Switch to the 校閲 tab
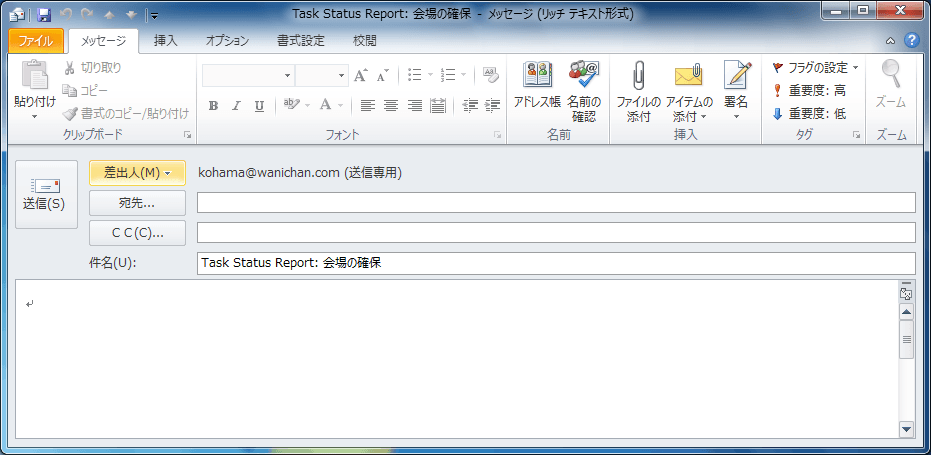The image size is (931, 455). [x=365, y=41]
